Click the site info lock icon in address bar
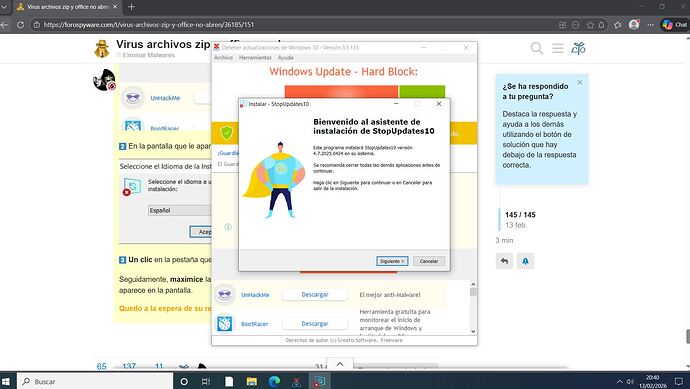Viewport: 690px width, 389px height. (37, 25)
